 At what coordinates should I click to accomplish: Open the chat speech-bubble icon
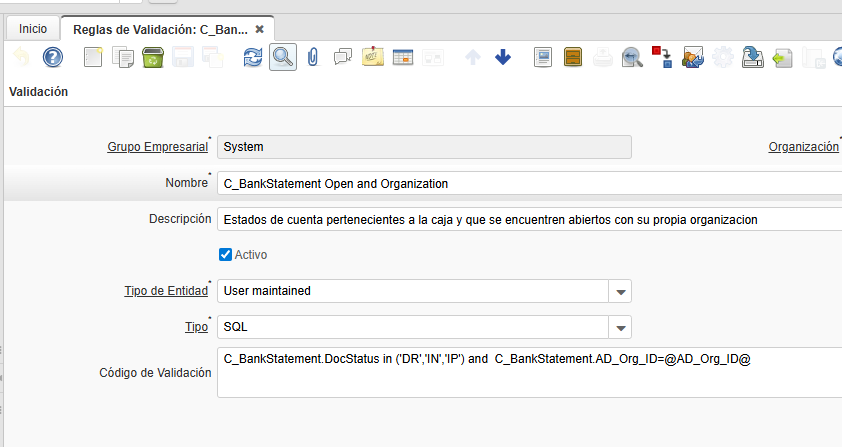coord(343,58)
